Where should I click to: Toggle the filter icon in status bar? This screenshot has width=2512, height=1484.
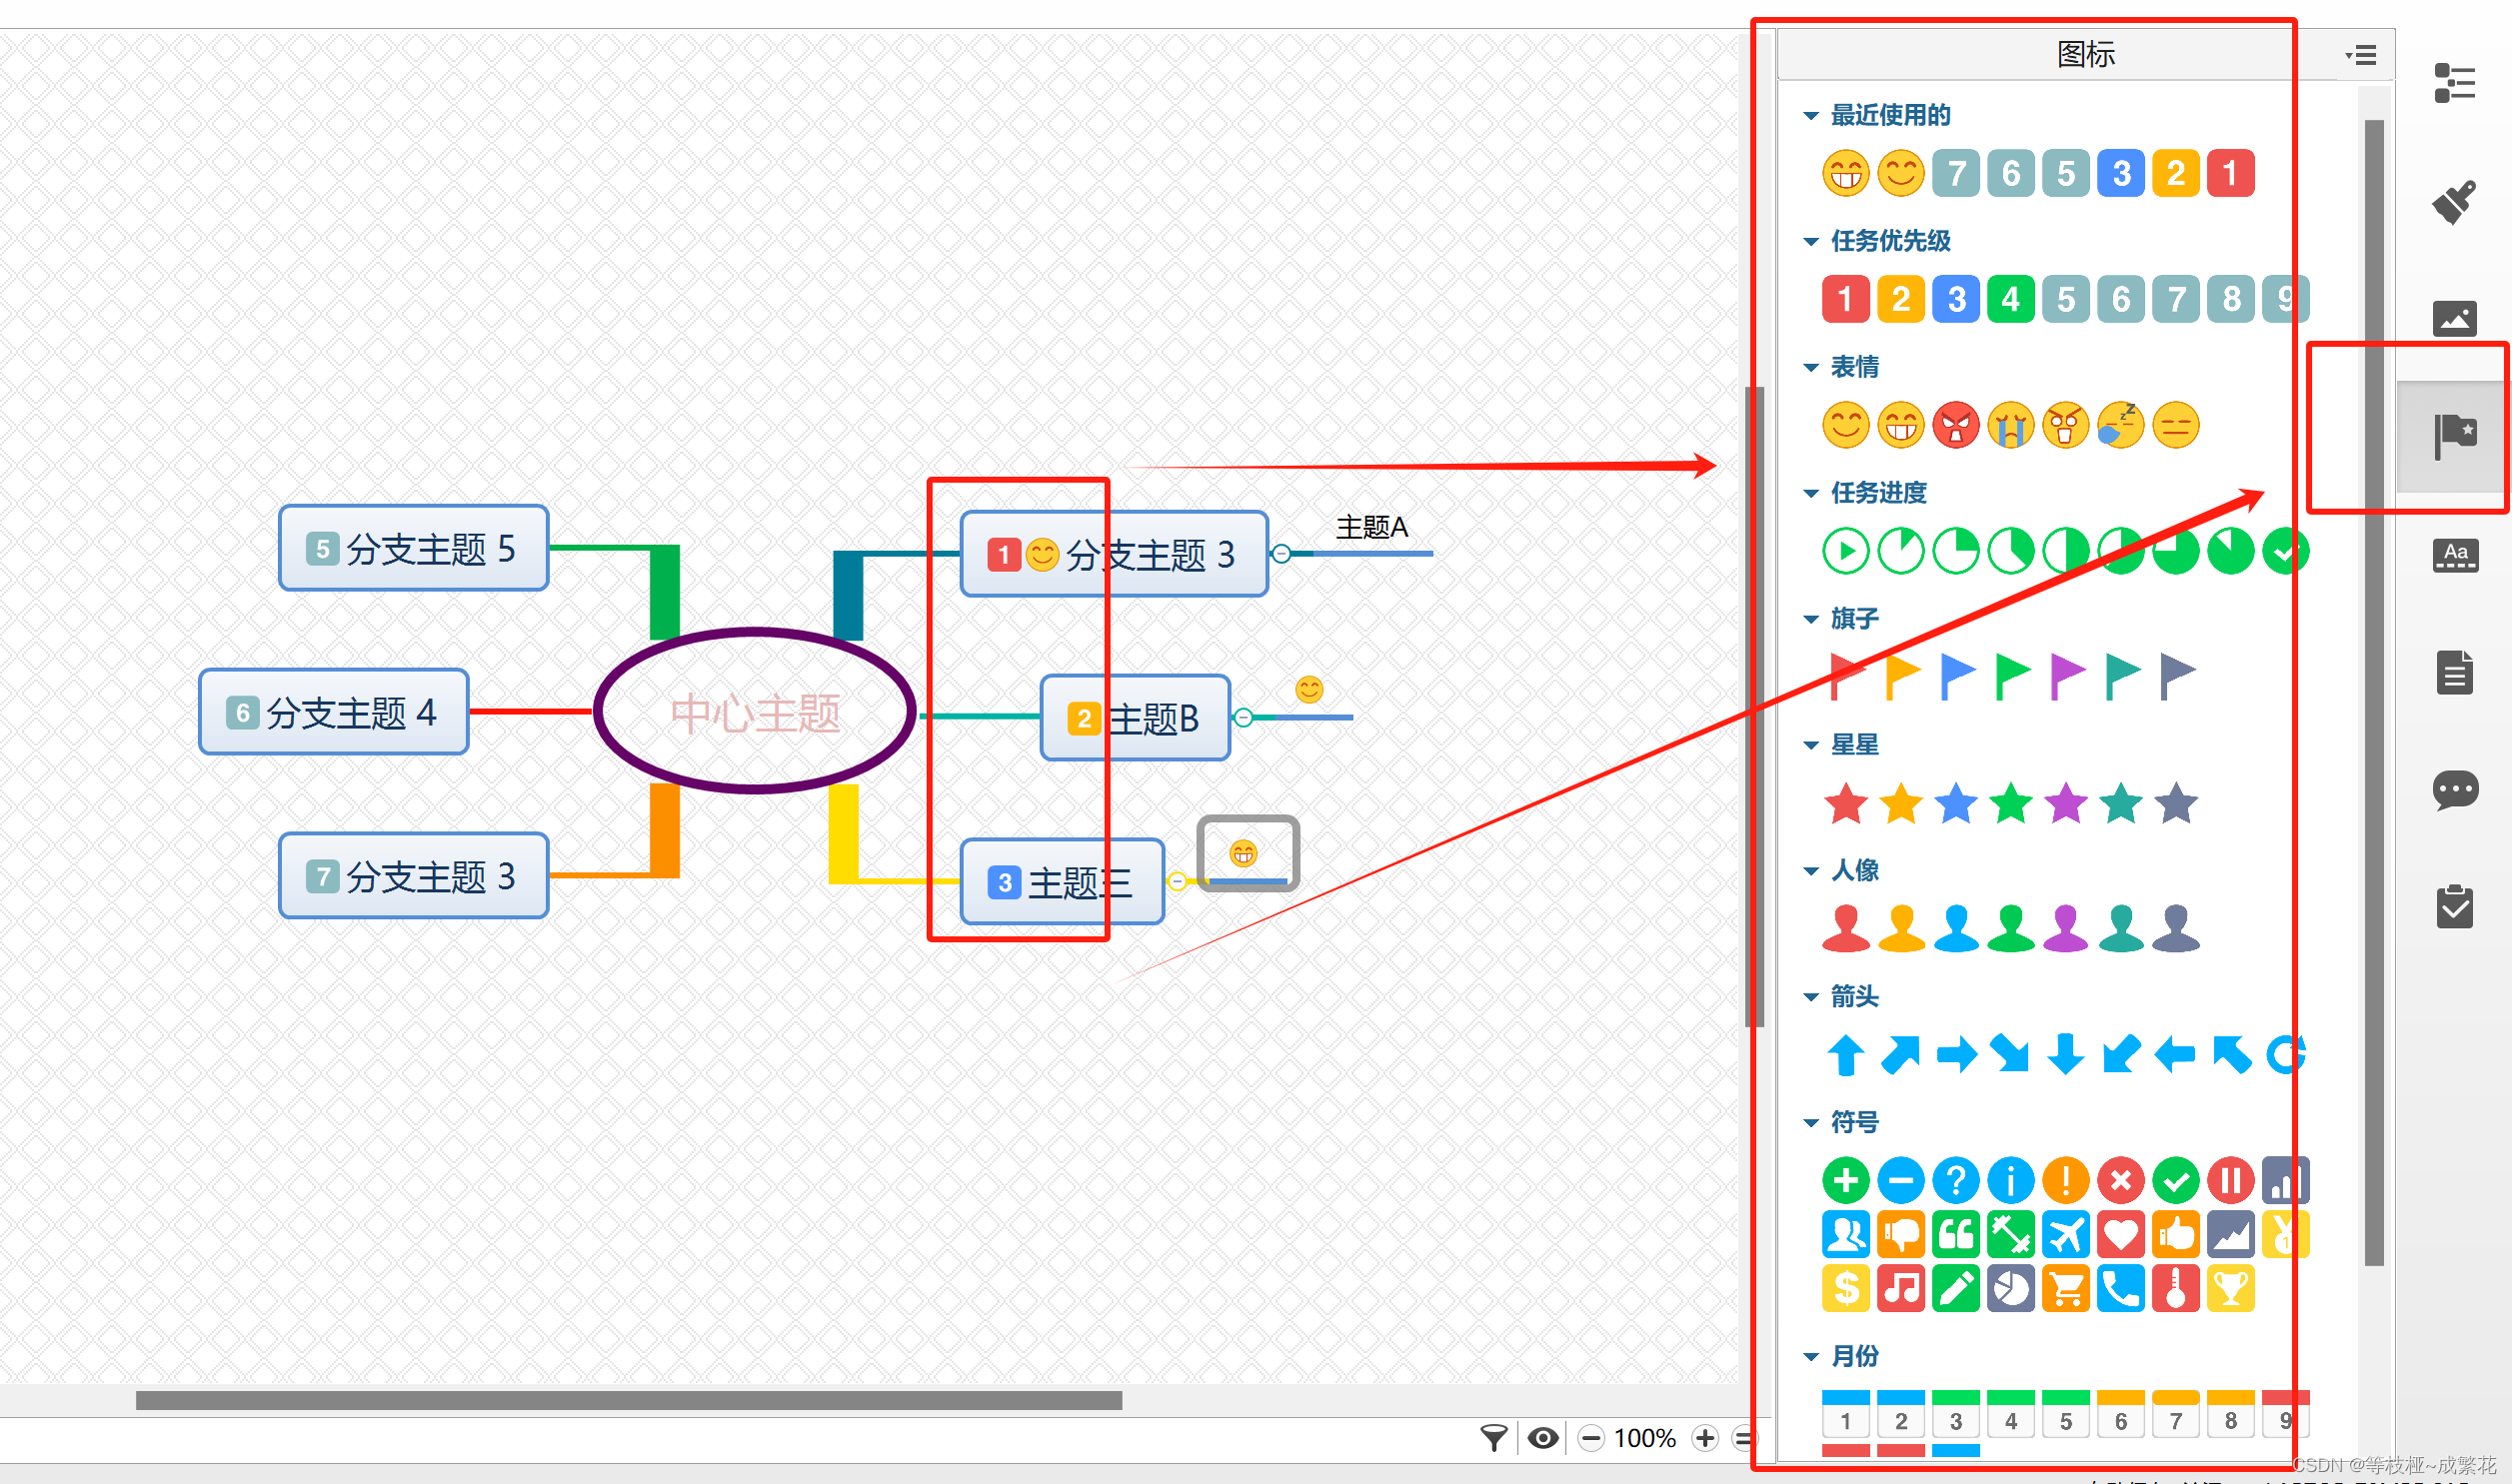pyautogui.click(x=1494, y=1438)
